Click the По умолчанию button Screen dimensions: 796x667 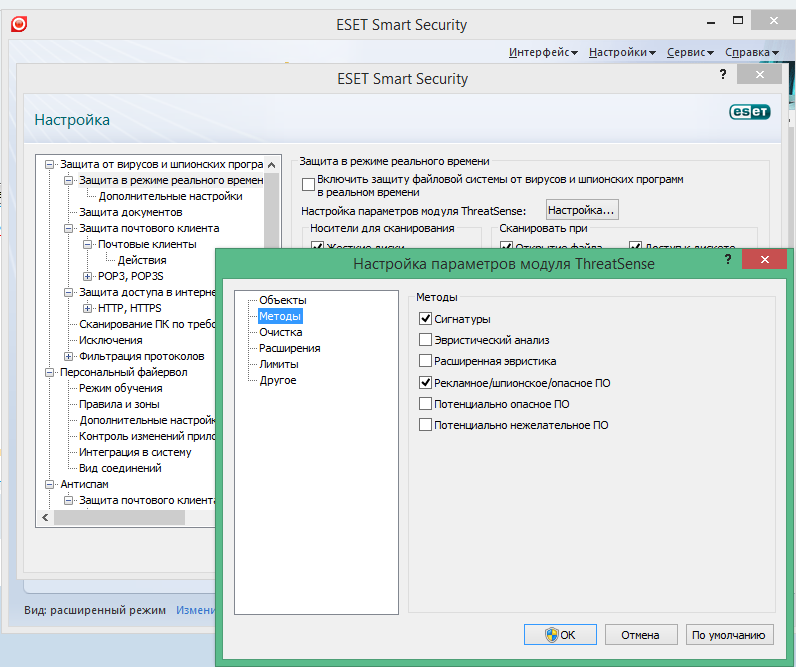pos(729,635)
